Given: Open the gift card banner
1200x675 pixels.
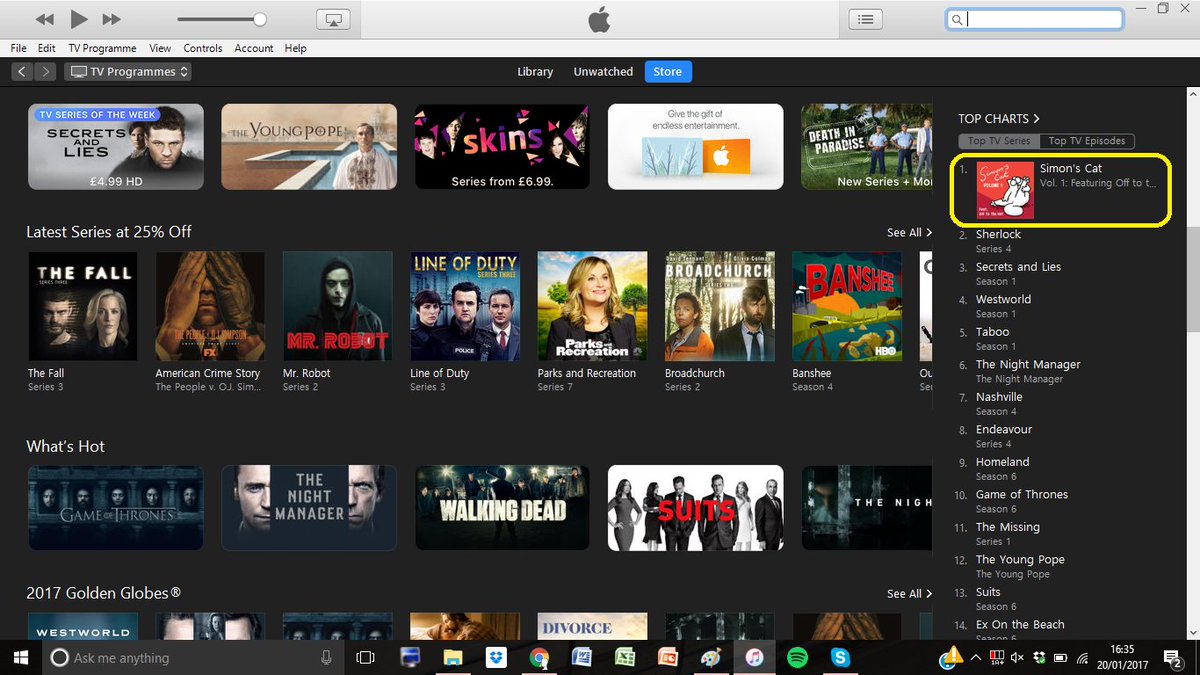Looking at the screenshot, I should coord(696,147).
